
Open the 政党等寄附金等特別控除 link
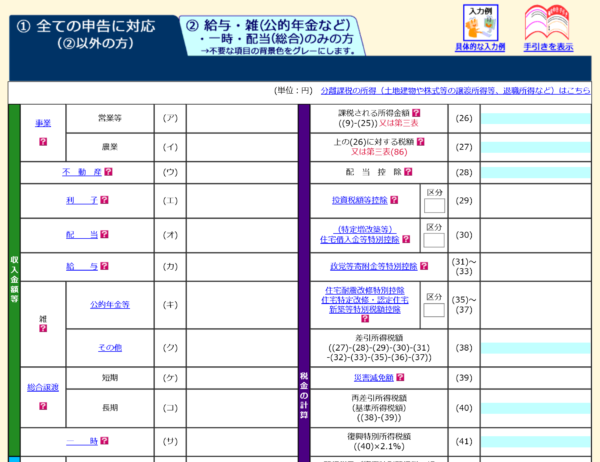[373, 266]
